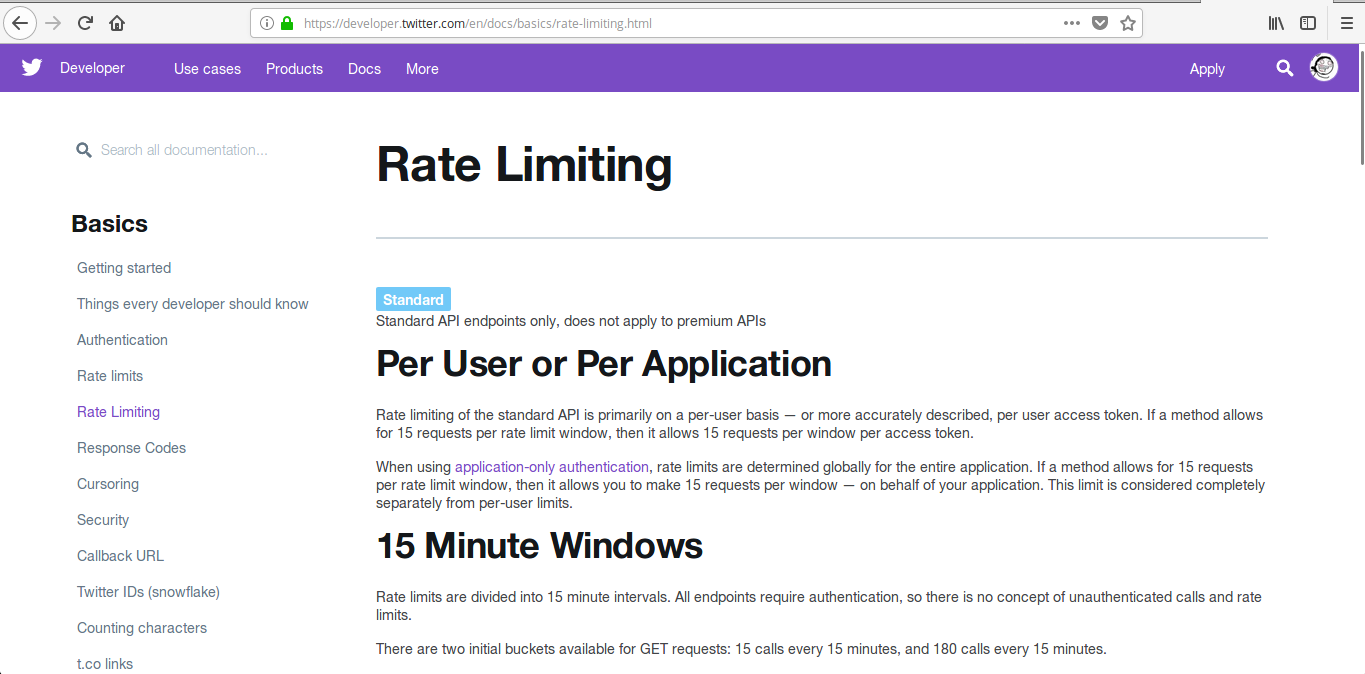This screenshot has width=1365, height=674.
Task: Open Counting characters sidebar link
Action: pos(142,628)
